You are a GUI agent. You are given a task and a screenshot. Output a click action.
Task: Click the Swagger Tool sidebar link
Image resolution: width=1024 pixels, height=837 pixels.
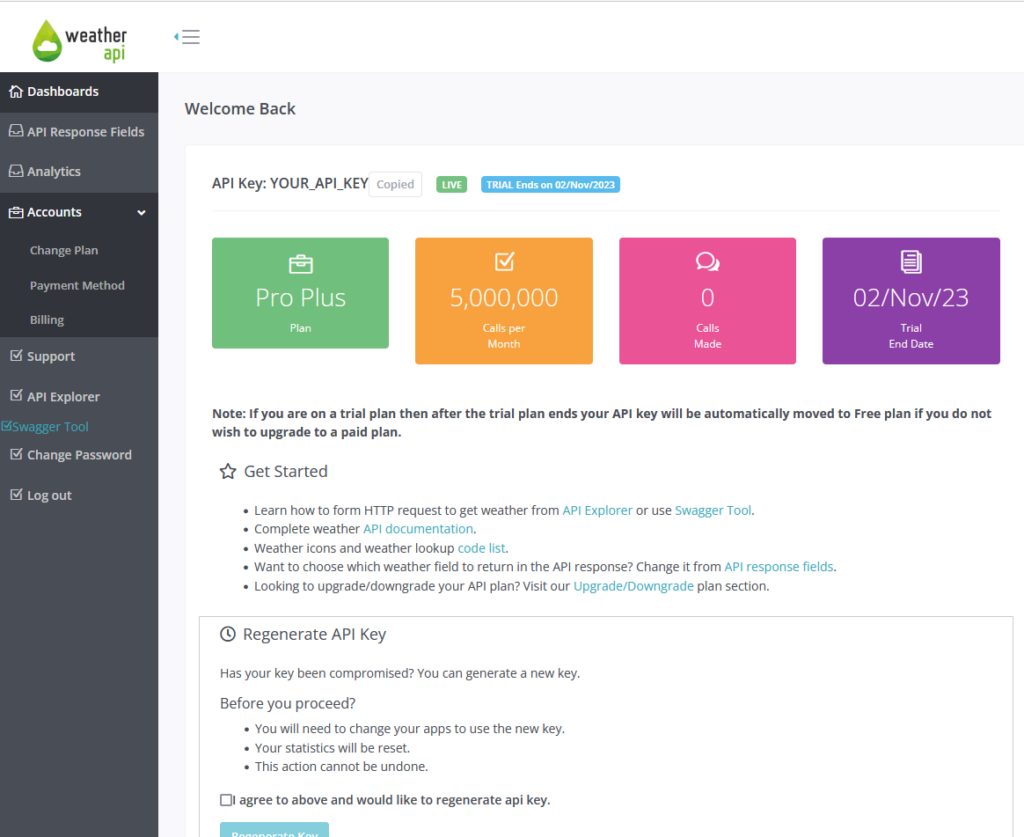pyautogui.click(x=50, y=427)
